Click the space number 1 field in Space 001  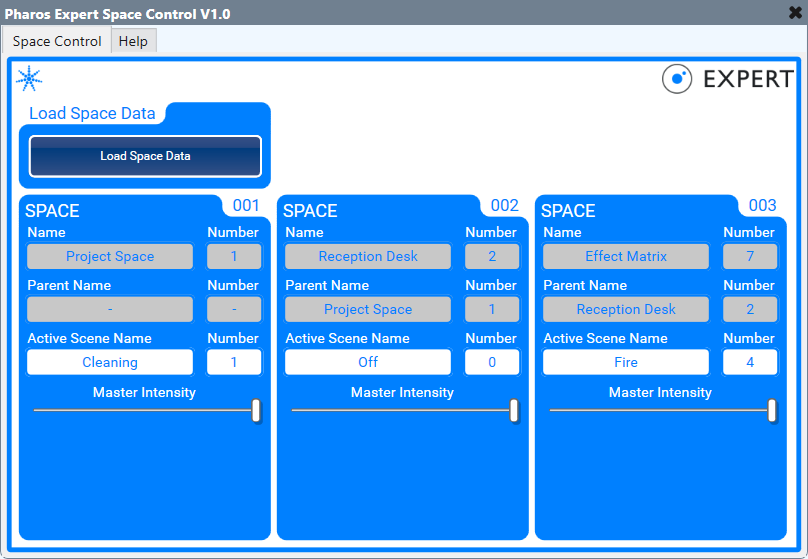[x=234, y=256]
